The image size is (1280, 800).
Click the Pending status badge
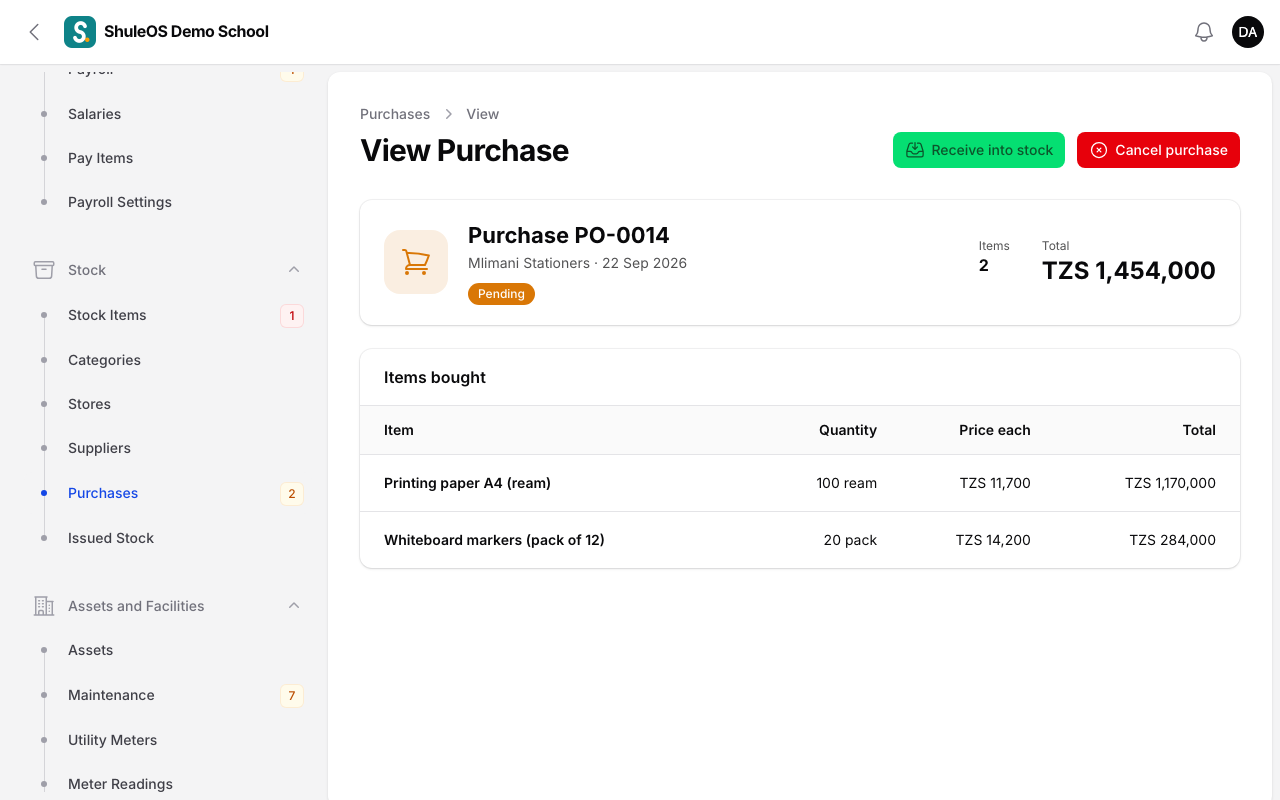pos(501,294)
